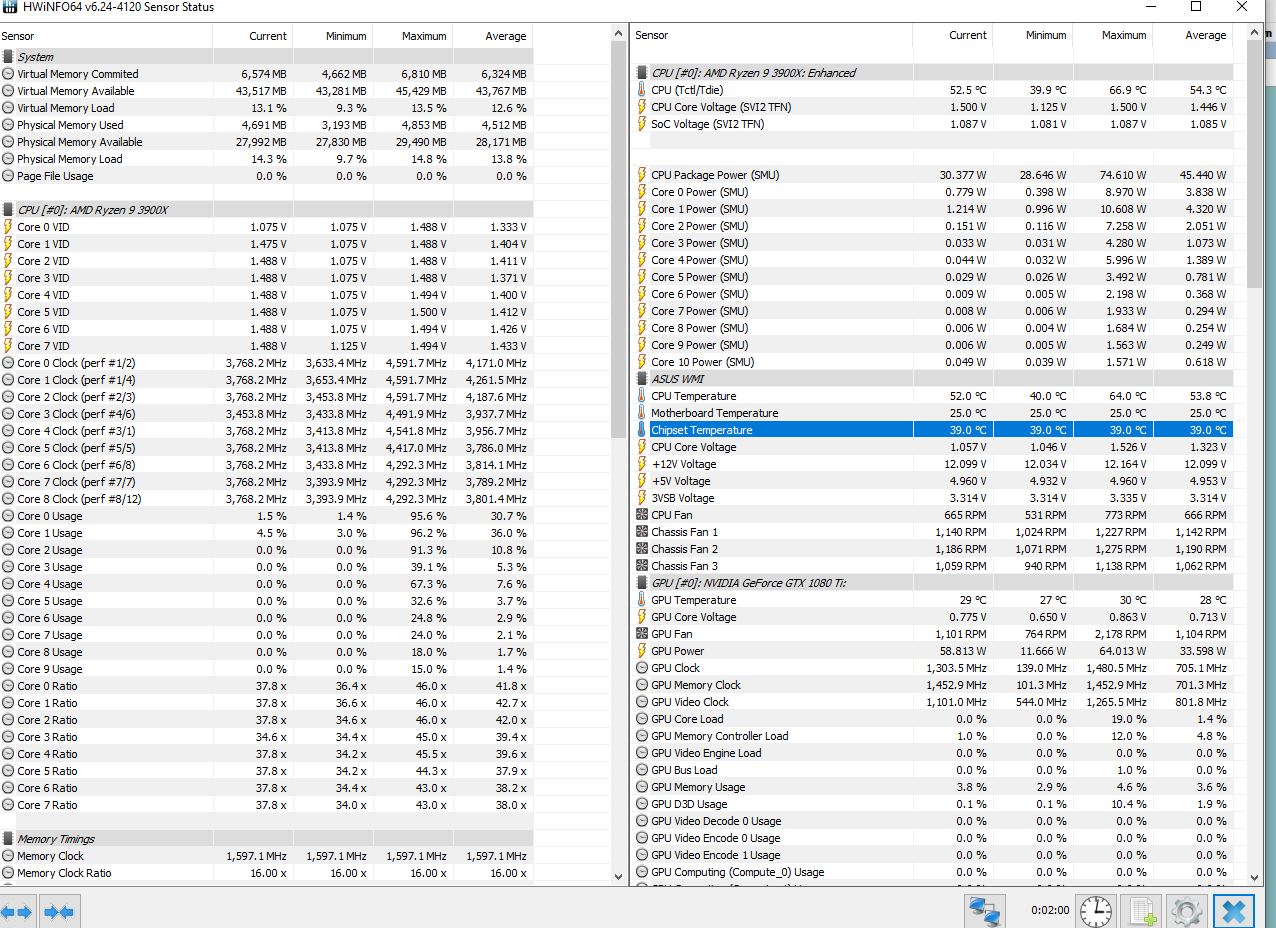Select the Virtual Memory Commited row
The height and width of the screenshot is (928, 1276).
pos(266,74)
